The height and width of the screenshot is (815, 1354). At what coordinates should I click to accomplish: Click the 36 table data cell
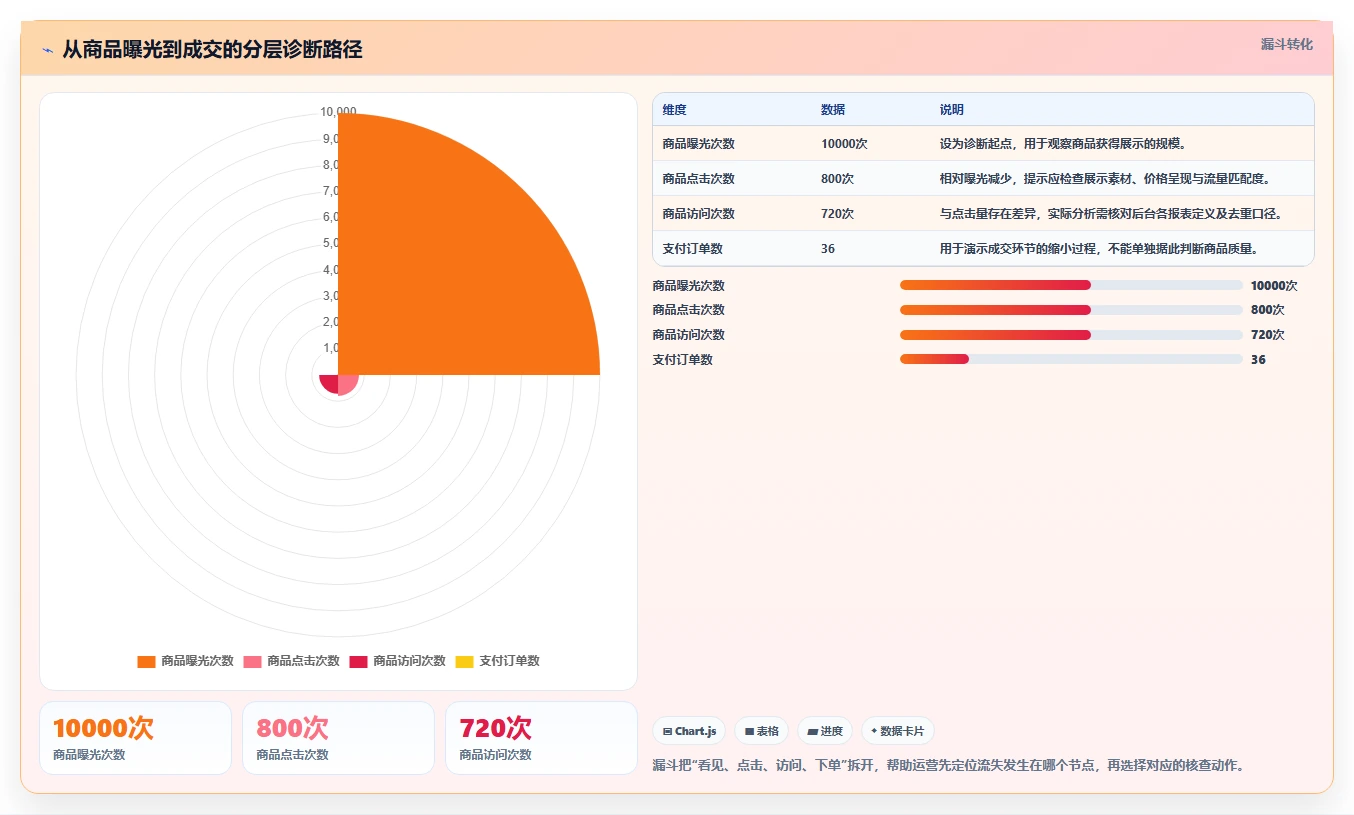[828, 249]
